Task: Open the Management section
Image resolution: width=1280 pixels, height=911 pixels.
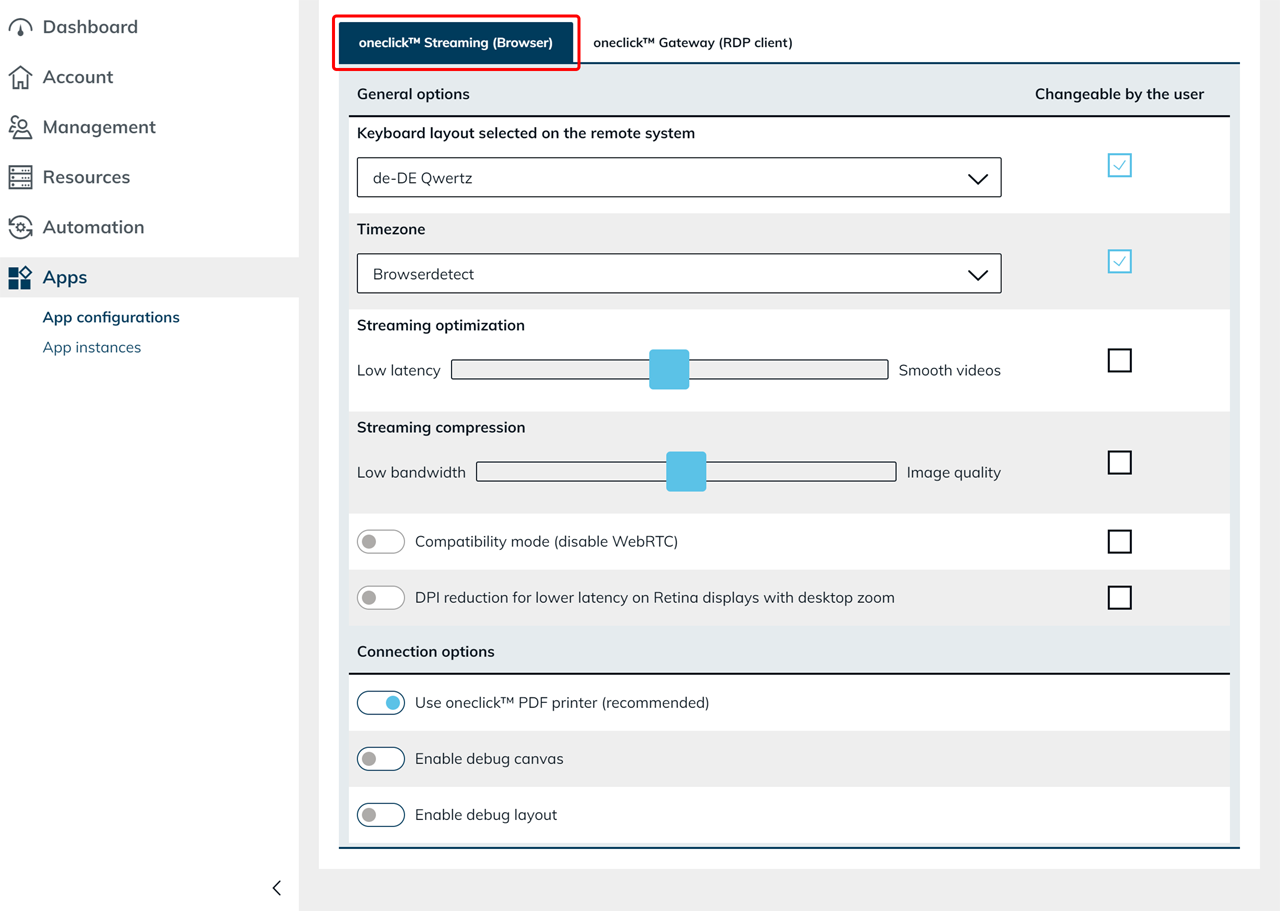Action: [x=99, y=127]
